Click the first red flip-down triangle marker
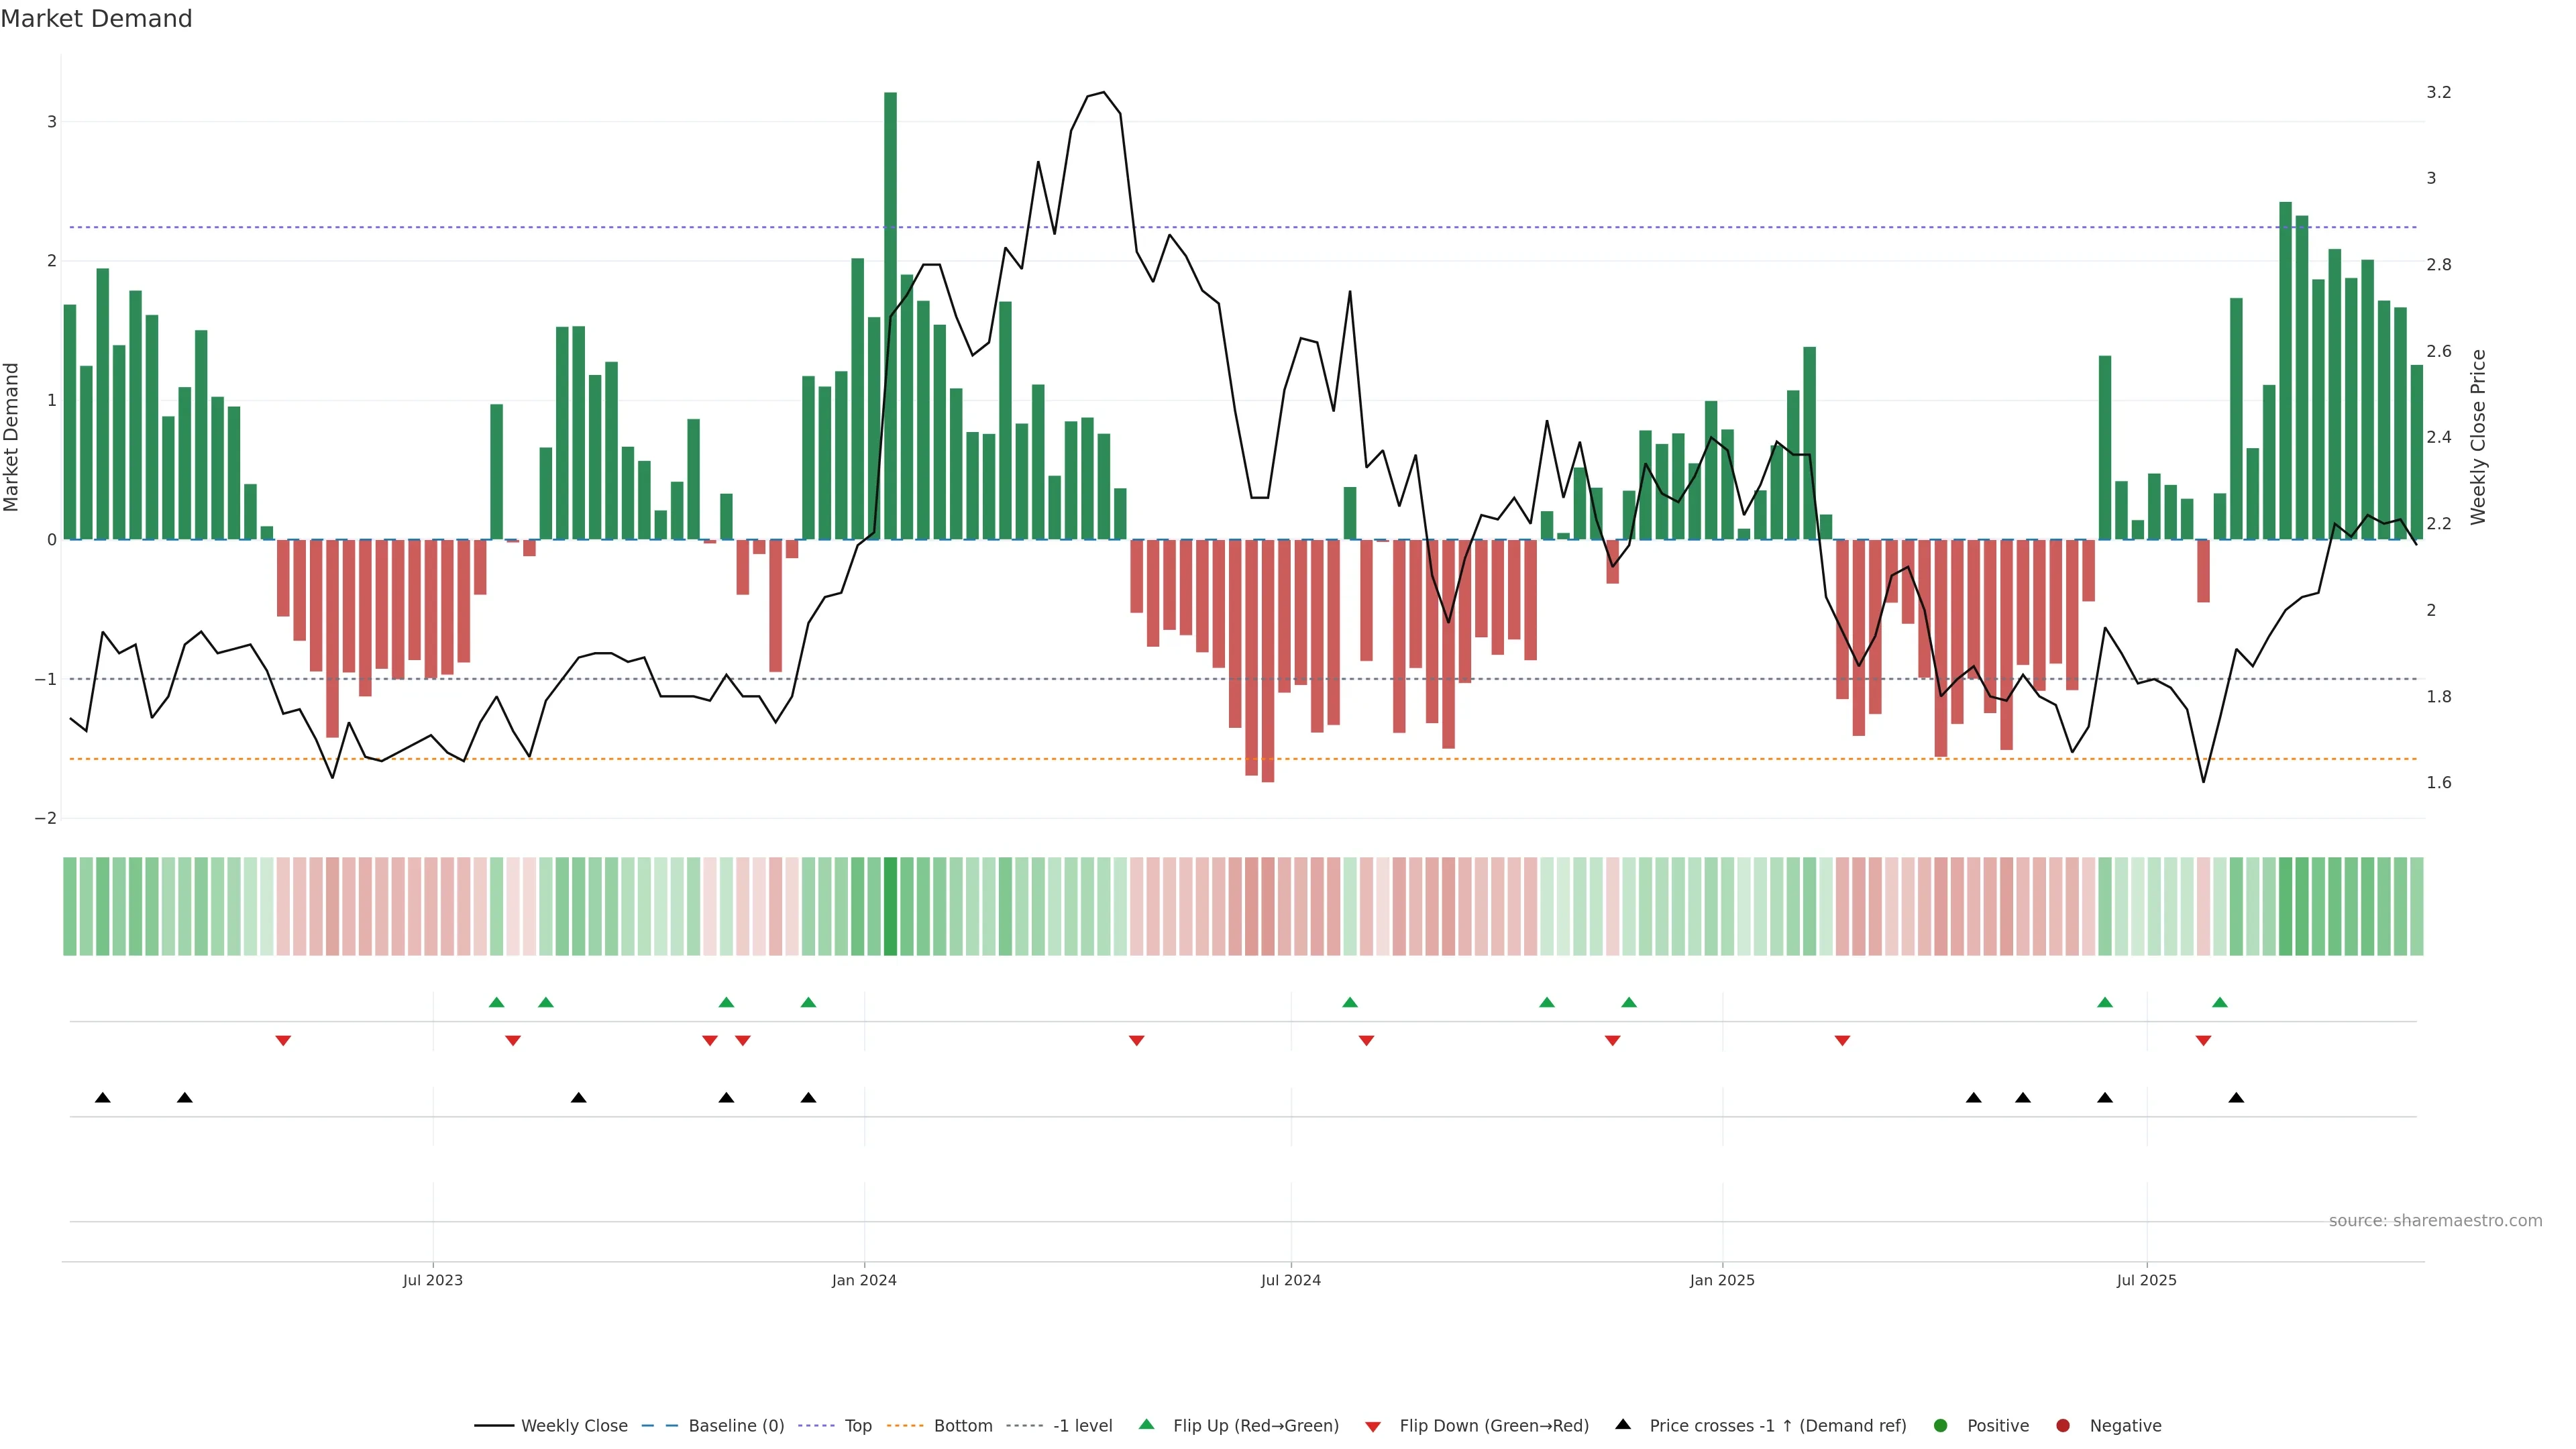2576x1449 pixels. [283, 1041]
